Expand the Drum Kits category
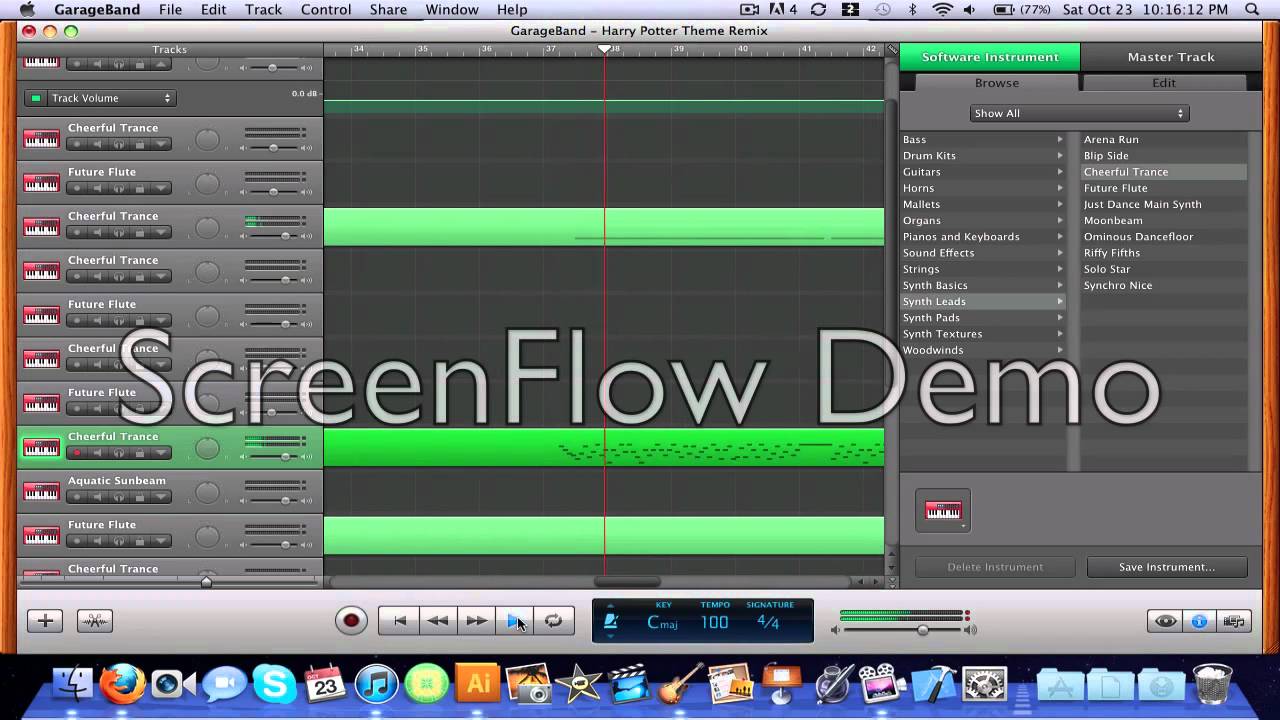Screen dimensions: 1280x720 [x=982, y=155]
